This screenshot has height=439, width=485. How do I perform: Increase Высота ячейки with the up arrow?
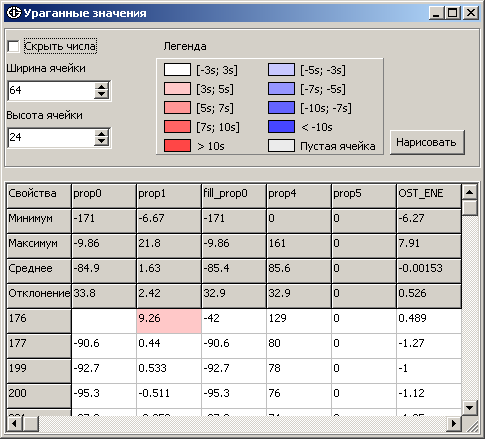101,133
